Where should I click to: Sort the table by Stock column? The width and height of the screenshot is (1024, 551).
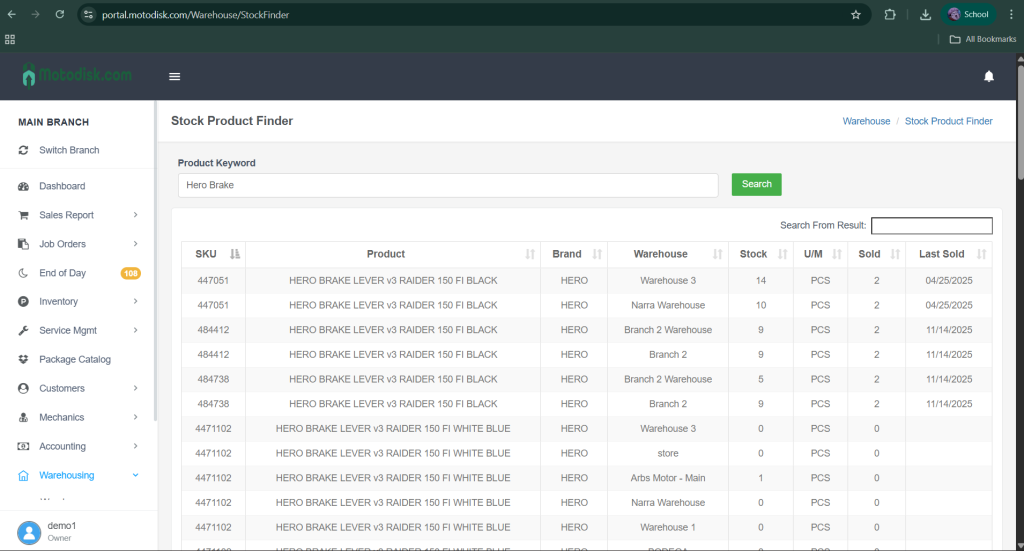[x=753, y=254]
